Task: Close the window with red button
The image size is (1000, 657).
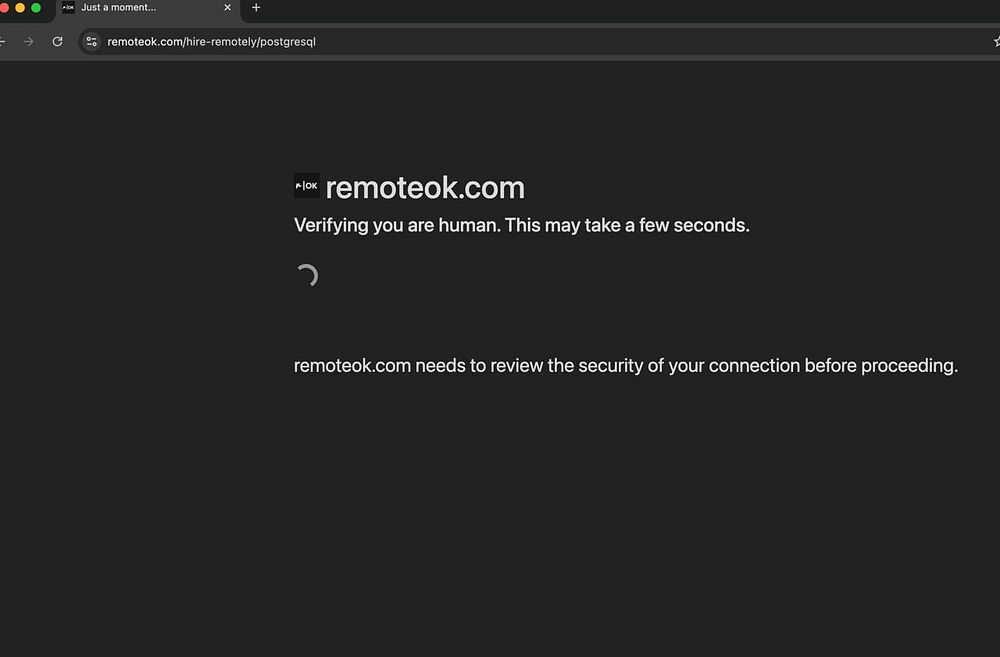Action: click(4, 8)
